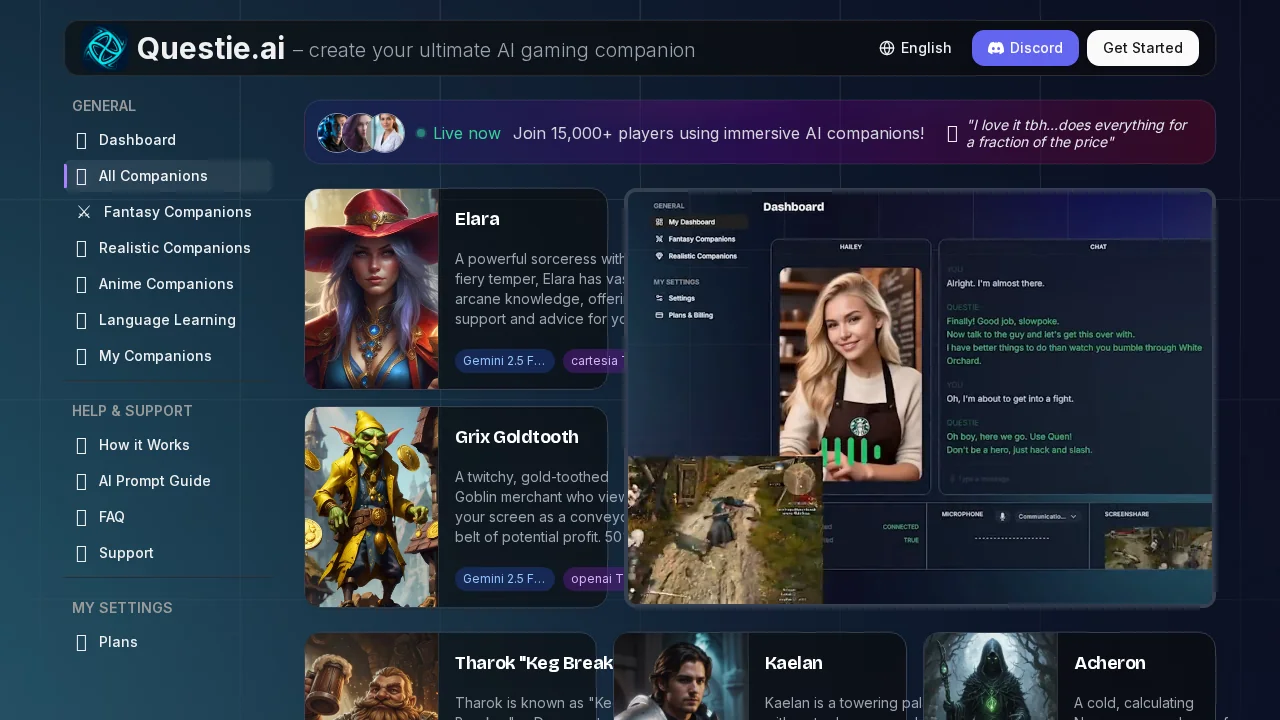Viewport: 1280px width, 720px height.
Task: Open Plans & Billing in the dashboard preview
Action: pyautogui.click(x=690, y=315)
